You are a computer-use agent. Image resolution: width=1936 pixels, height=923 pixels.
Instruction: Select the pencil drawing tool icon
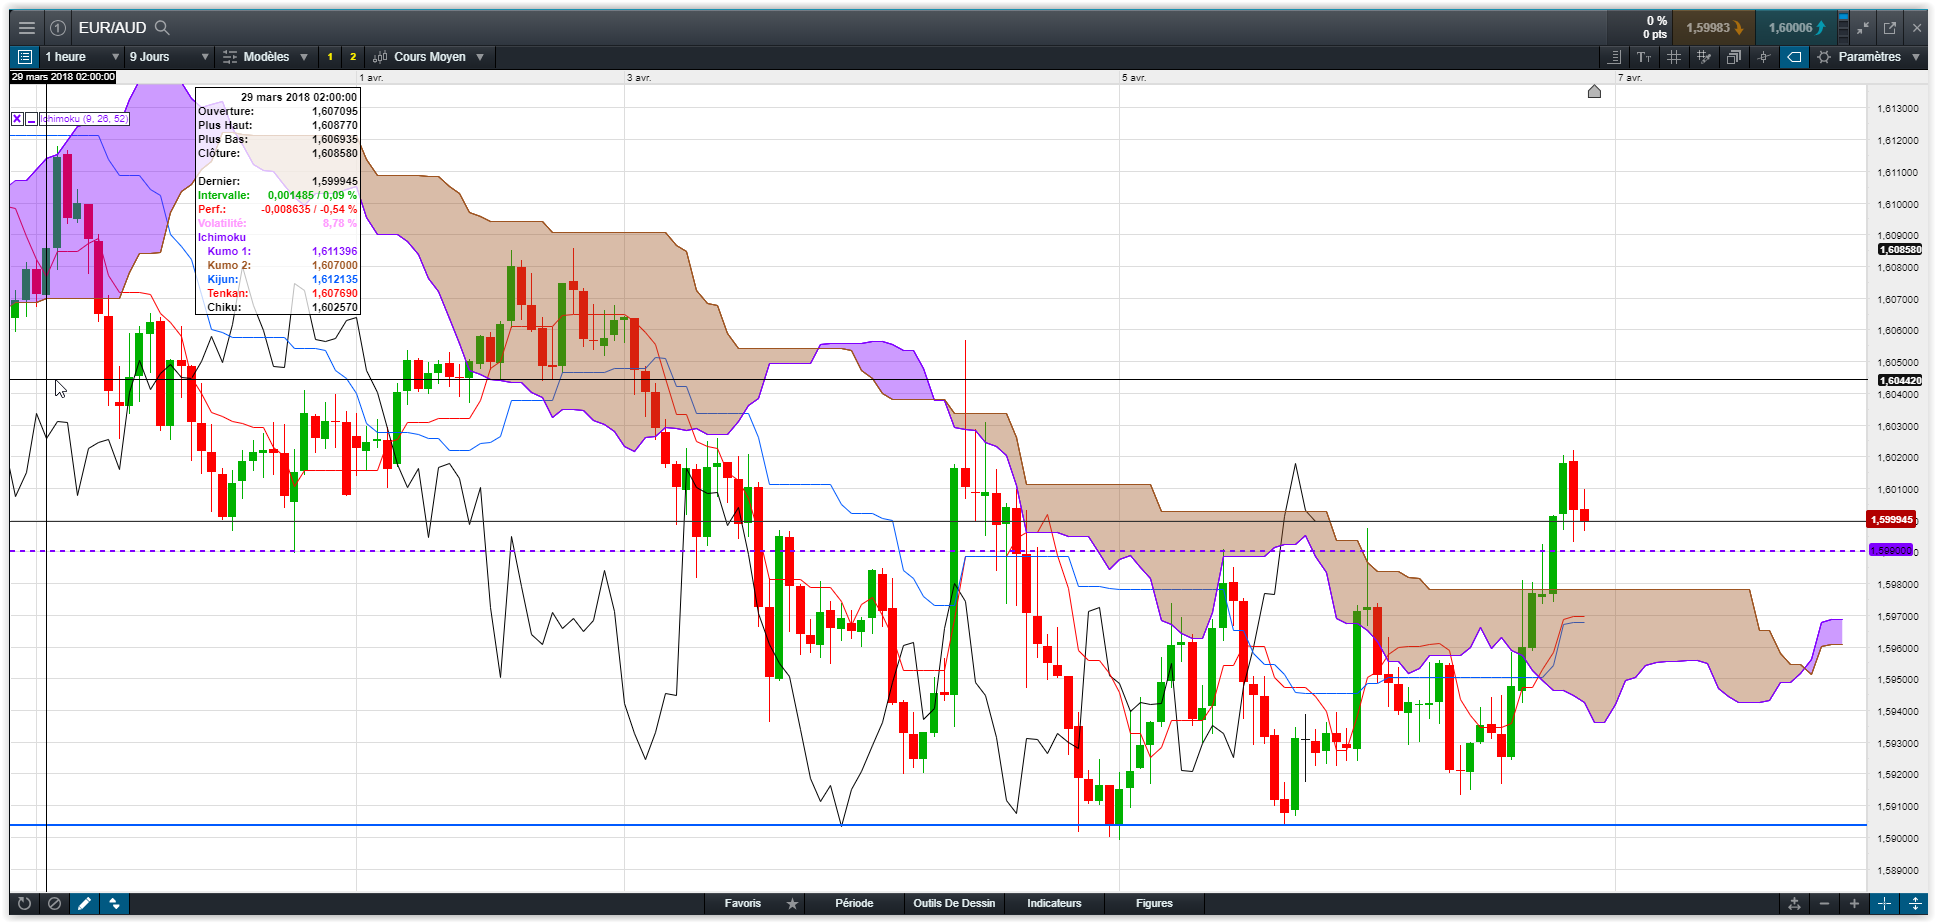point(85,903)
